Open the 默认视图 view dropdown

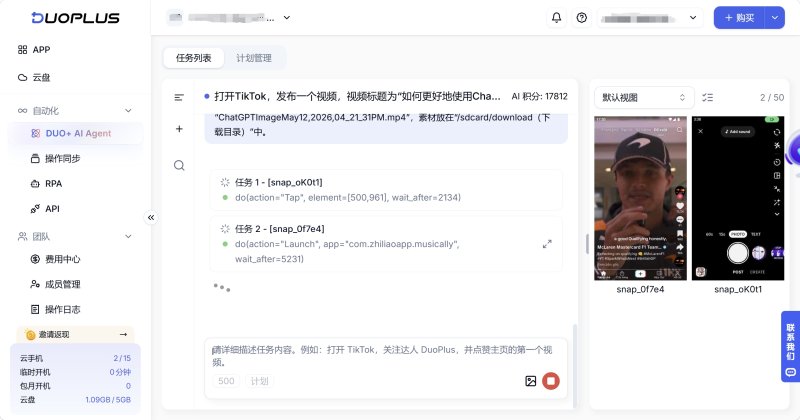(644, 97)
